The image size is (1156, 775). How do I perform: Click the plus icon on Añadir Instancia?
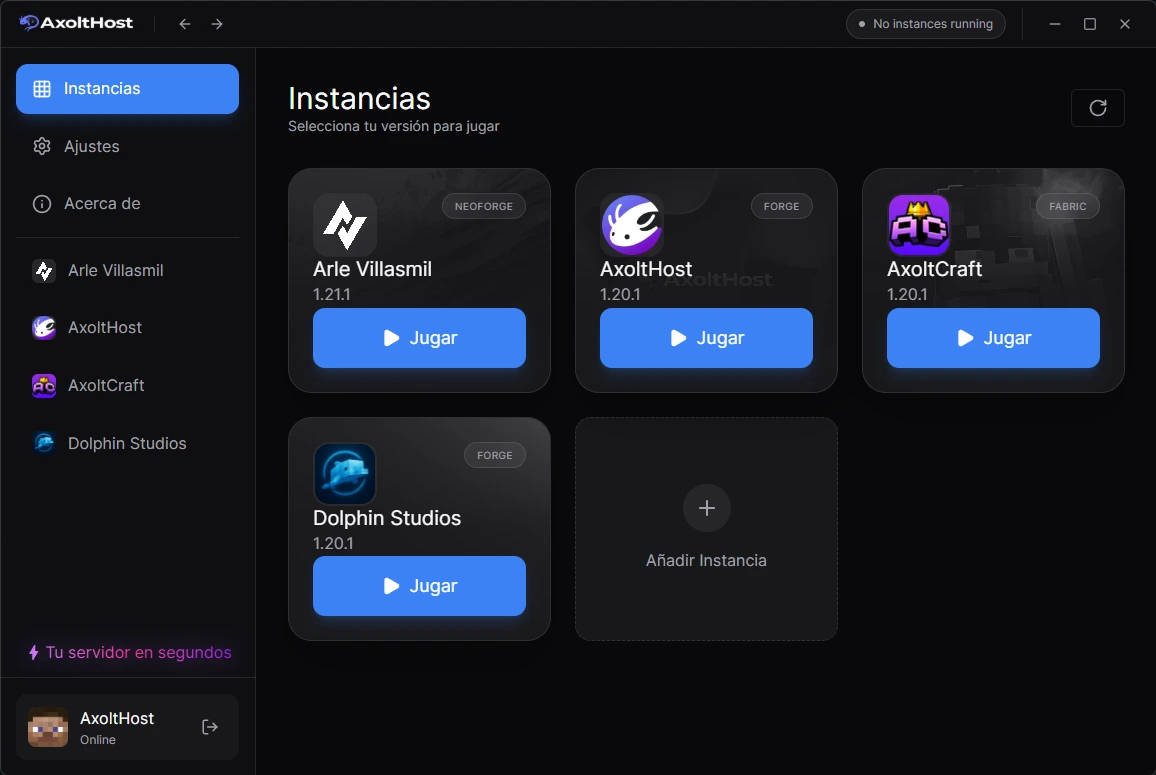click(706, 508)
